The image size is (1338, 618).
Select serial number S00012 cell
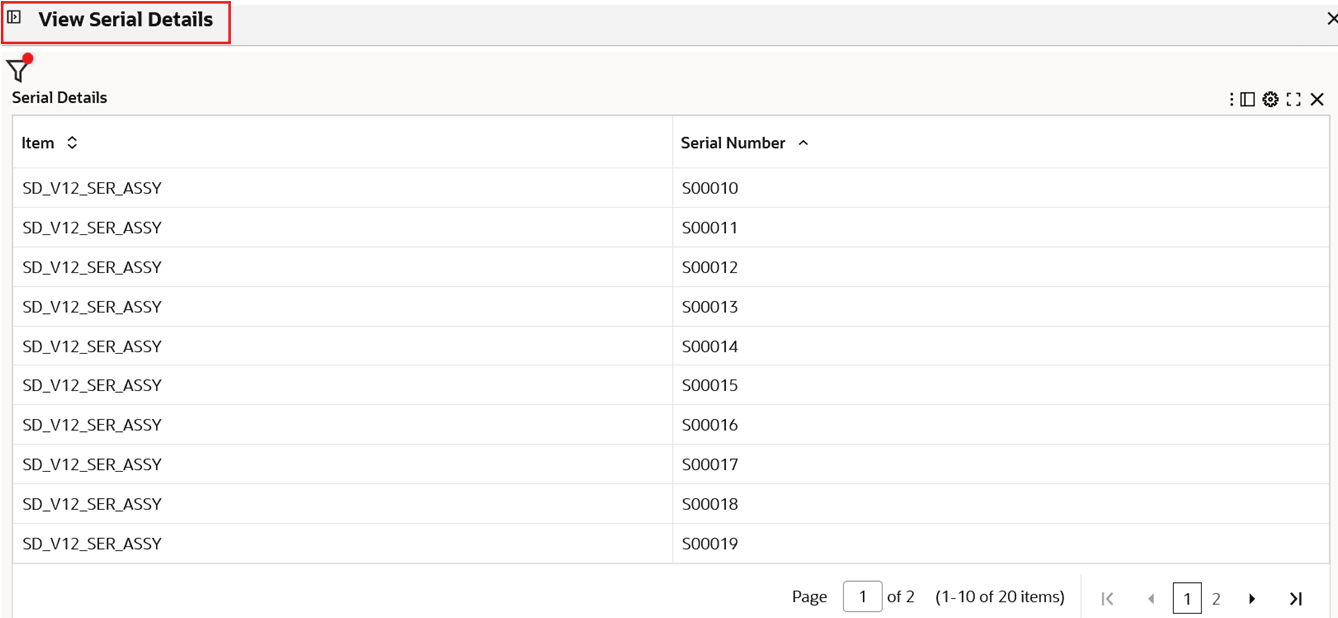[1001, 267]
